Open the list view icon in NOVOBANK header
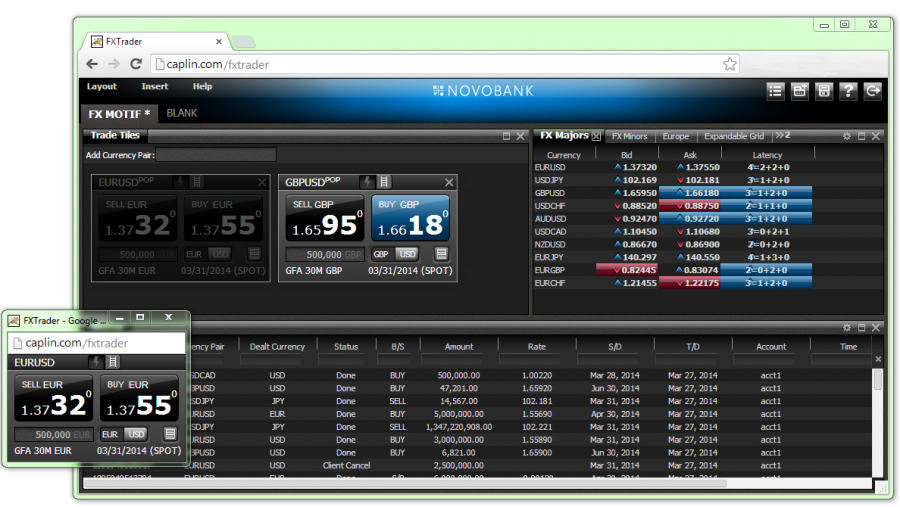 tap(775, 91)
